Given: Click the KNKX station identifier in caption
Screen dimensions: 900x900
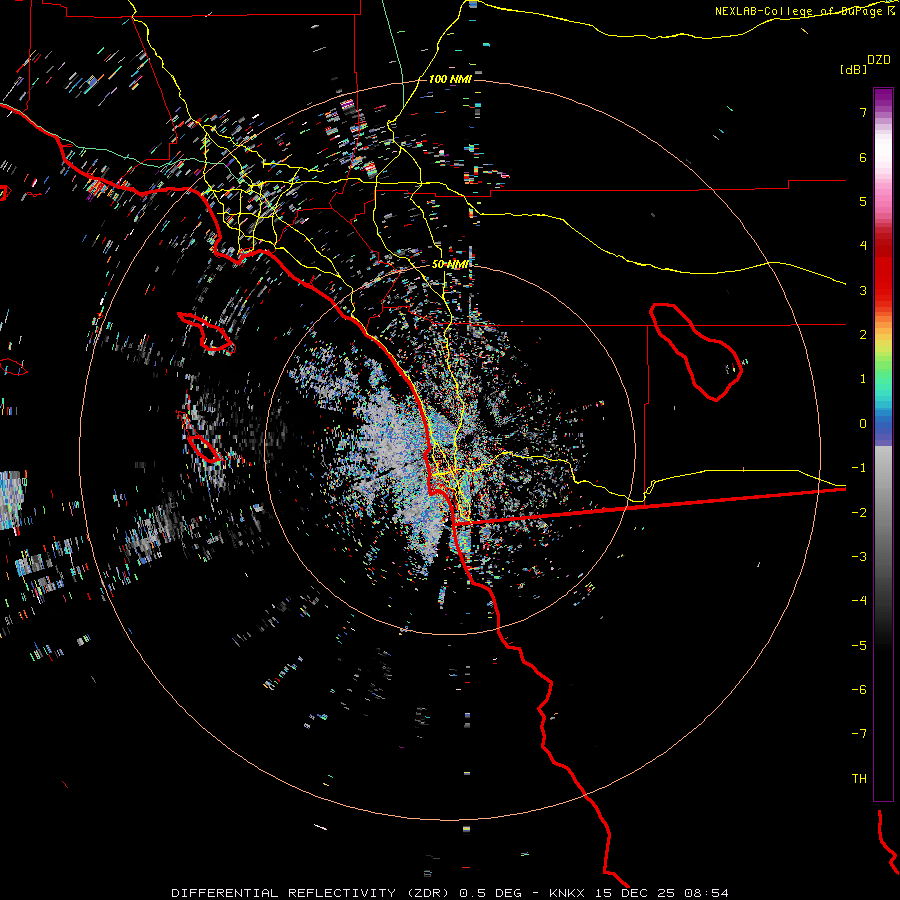Looking at the screenshot, I should pyautogui.click(x=569, y=893).
